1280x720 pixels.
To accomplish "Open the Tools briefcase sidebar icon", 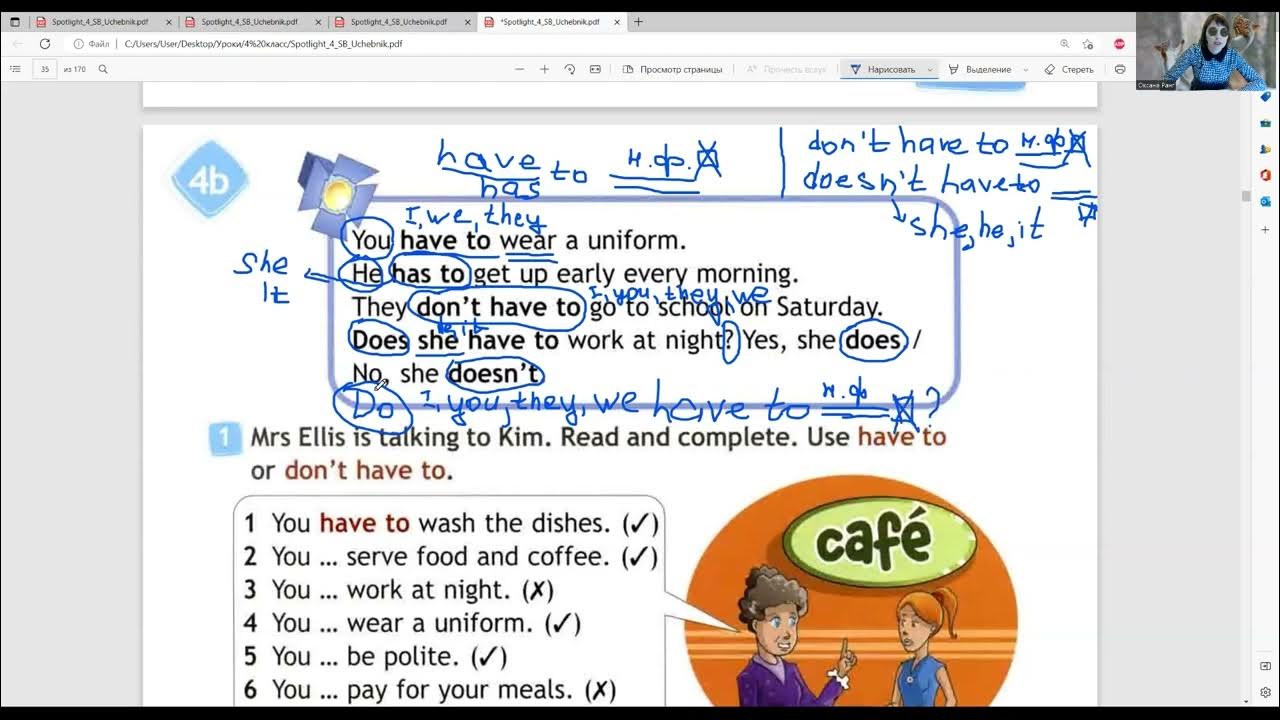I will click(1266, 123).
